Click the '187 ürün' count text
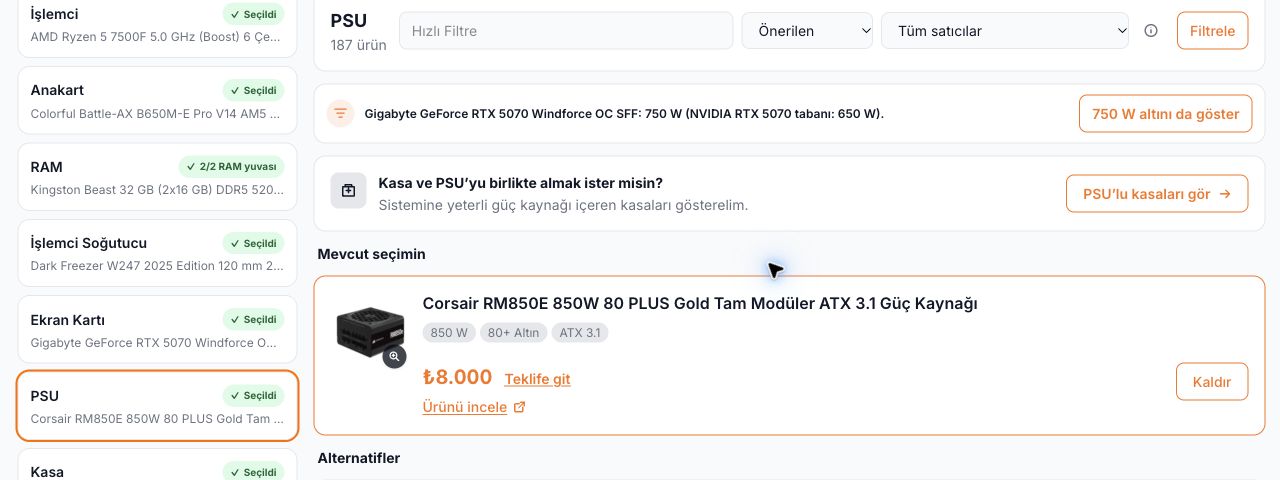The image size is (1280, 480). [x=358, y=45]
